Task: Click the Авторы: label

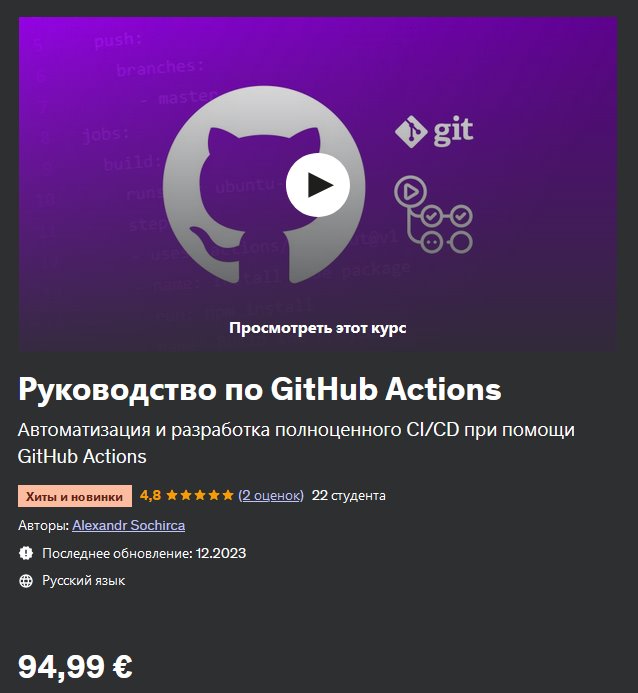Action: pos(43,525)
